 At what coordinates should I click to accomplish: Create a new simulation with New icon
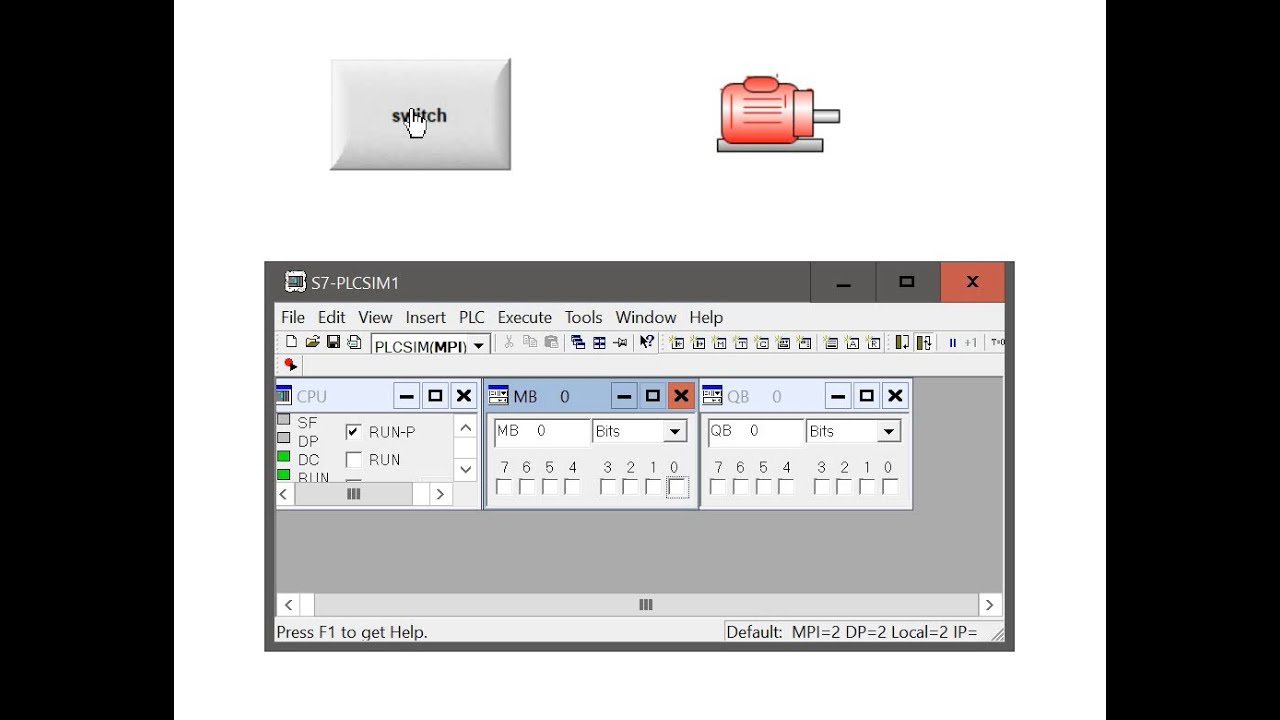point(291,342)
